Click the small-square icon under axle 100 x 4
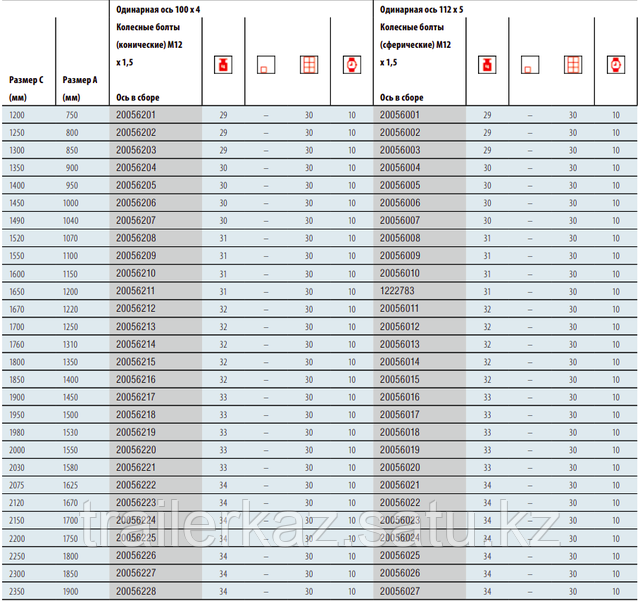 pyautogui.click(x=266, y=65)
